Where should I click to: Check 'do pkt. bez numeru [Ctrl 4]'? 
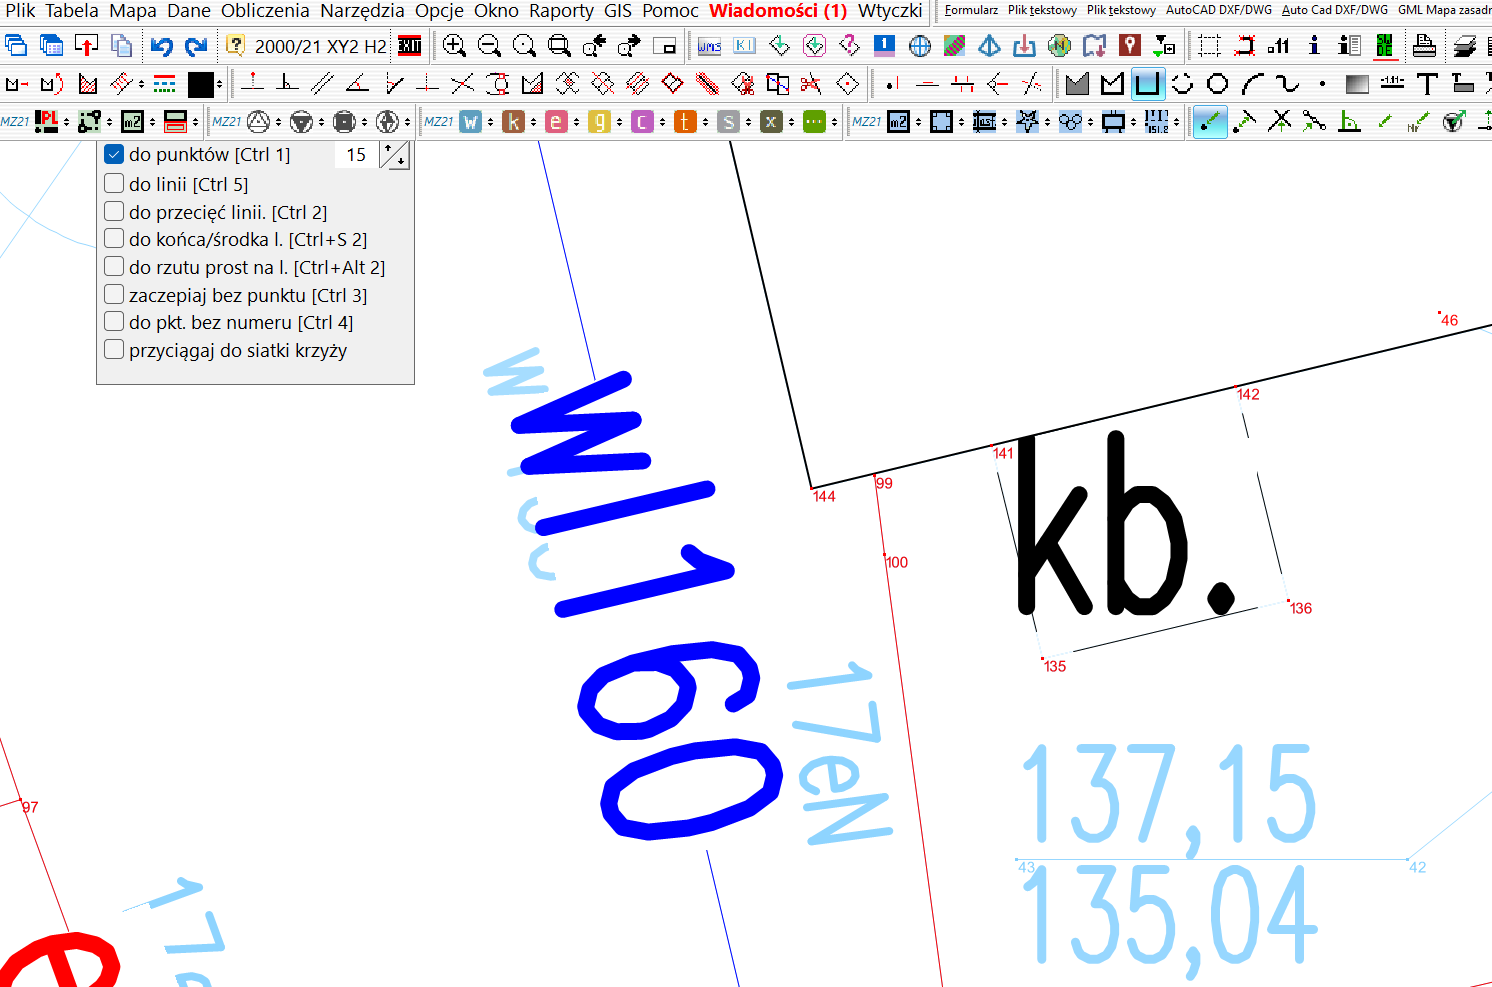(x=114, y=322)
